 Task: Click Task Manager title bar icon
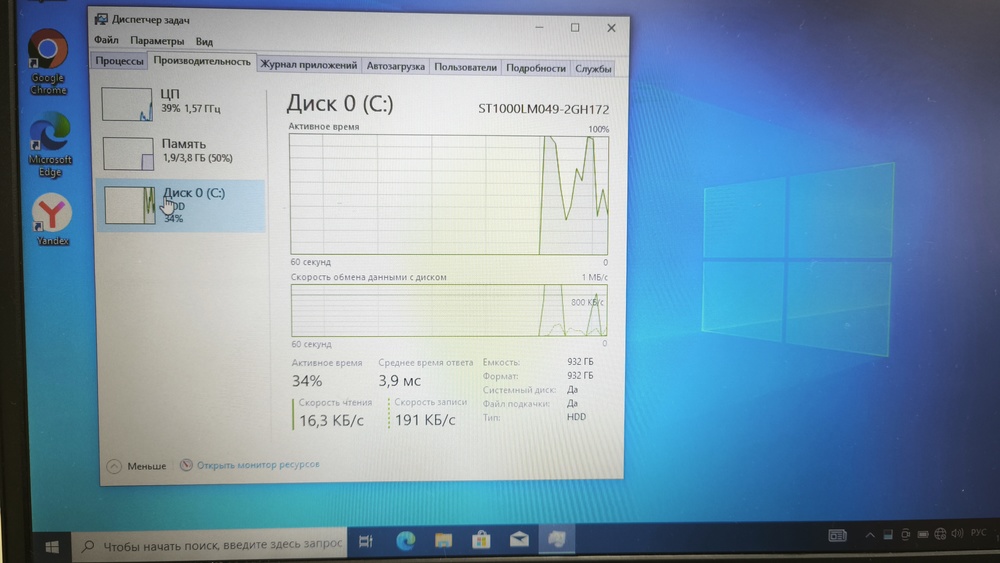[x=101, y=19]
